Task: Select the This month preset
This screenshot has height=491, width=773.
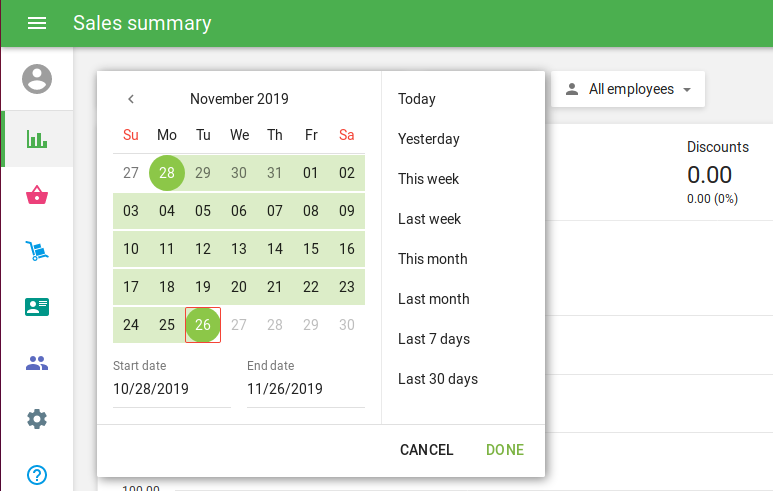Action: coord(433,259)
